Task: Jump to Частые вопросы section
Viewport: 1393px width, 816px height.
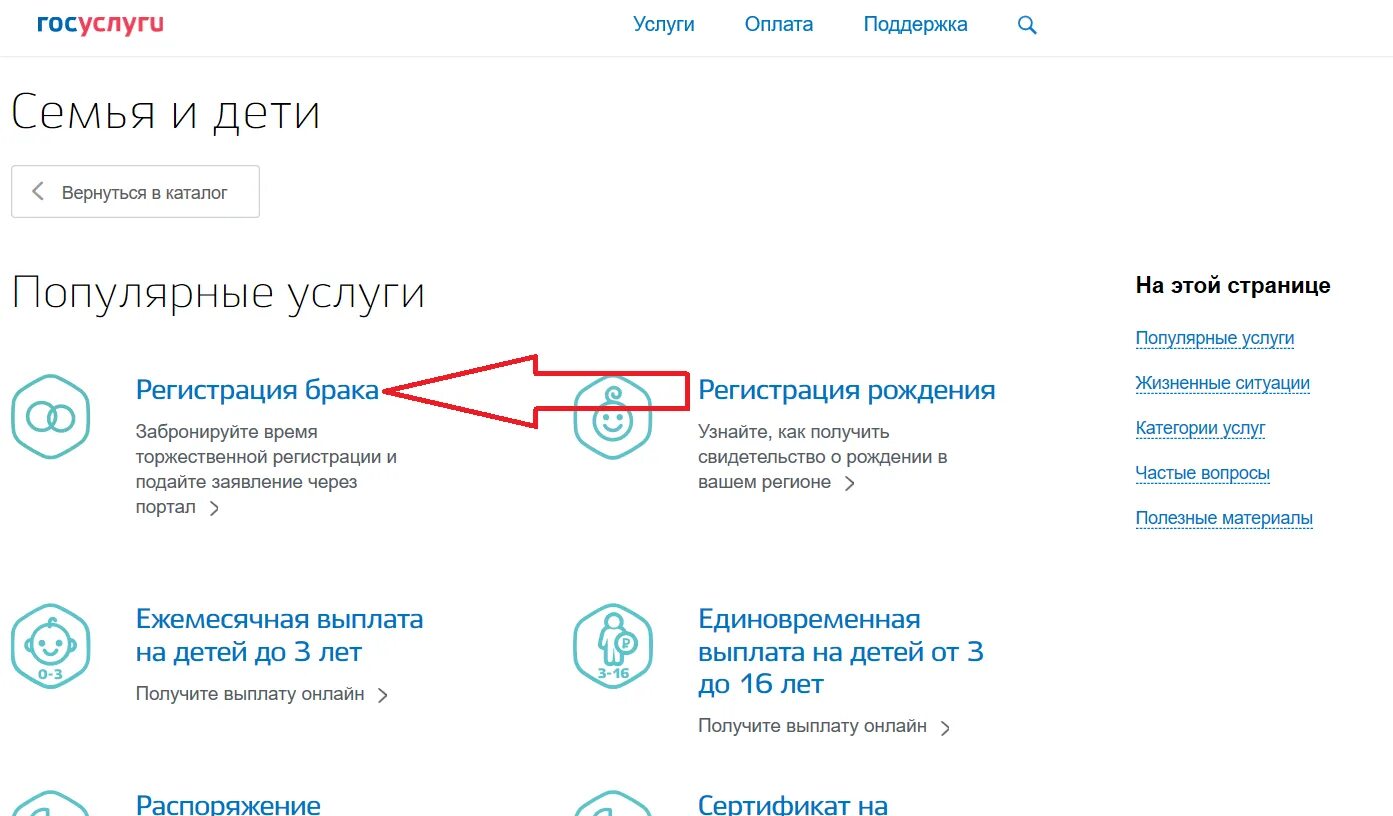Action: [1203, 473]
